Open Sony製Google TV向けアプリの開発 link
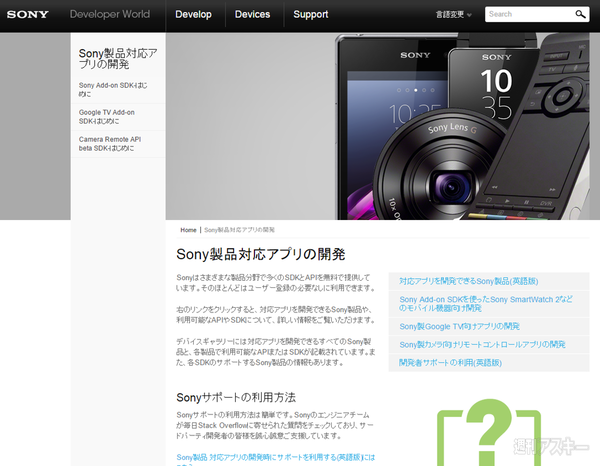 click(460, 326)
